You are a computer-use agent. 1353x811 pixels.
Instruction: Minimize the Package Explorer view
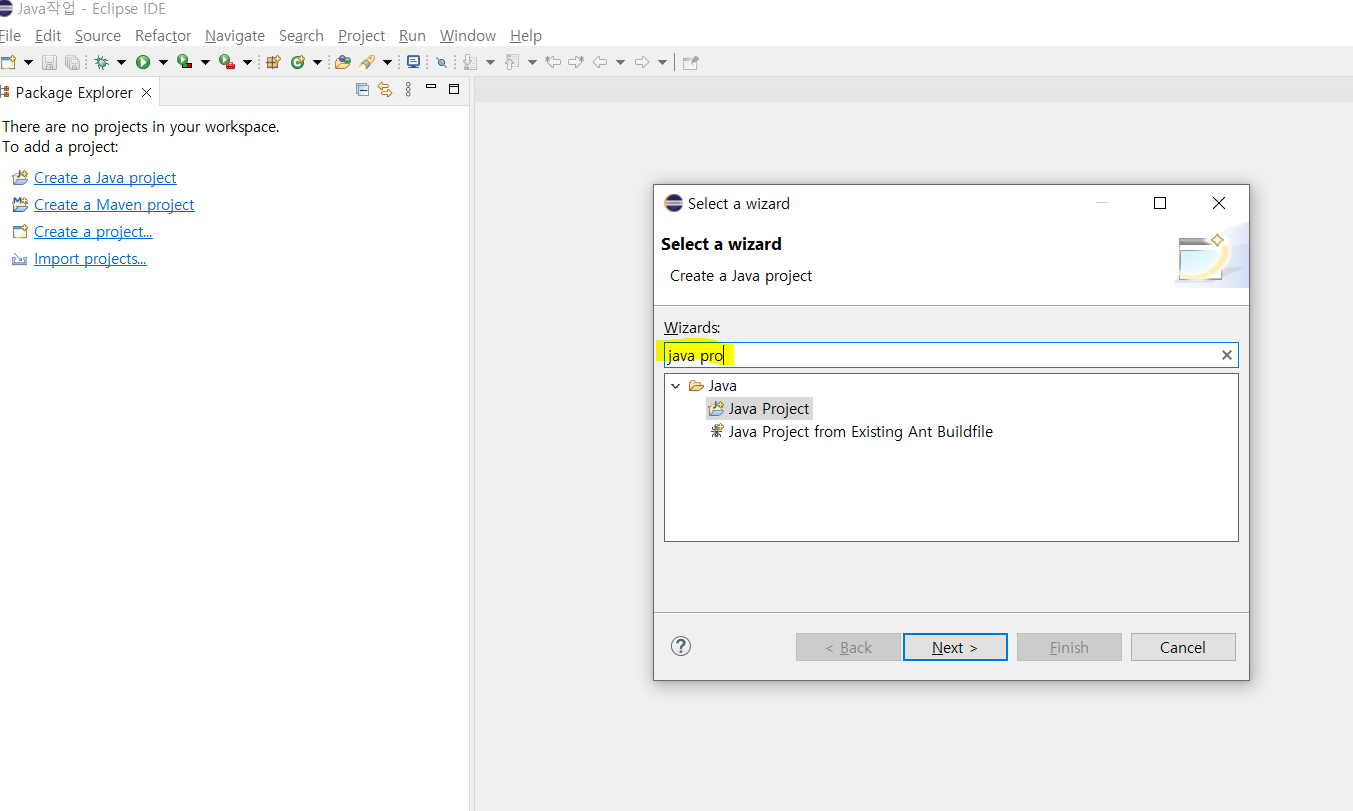(x=431, y=89)
